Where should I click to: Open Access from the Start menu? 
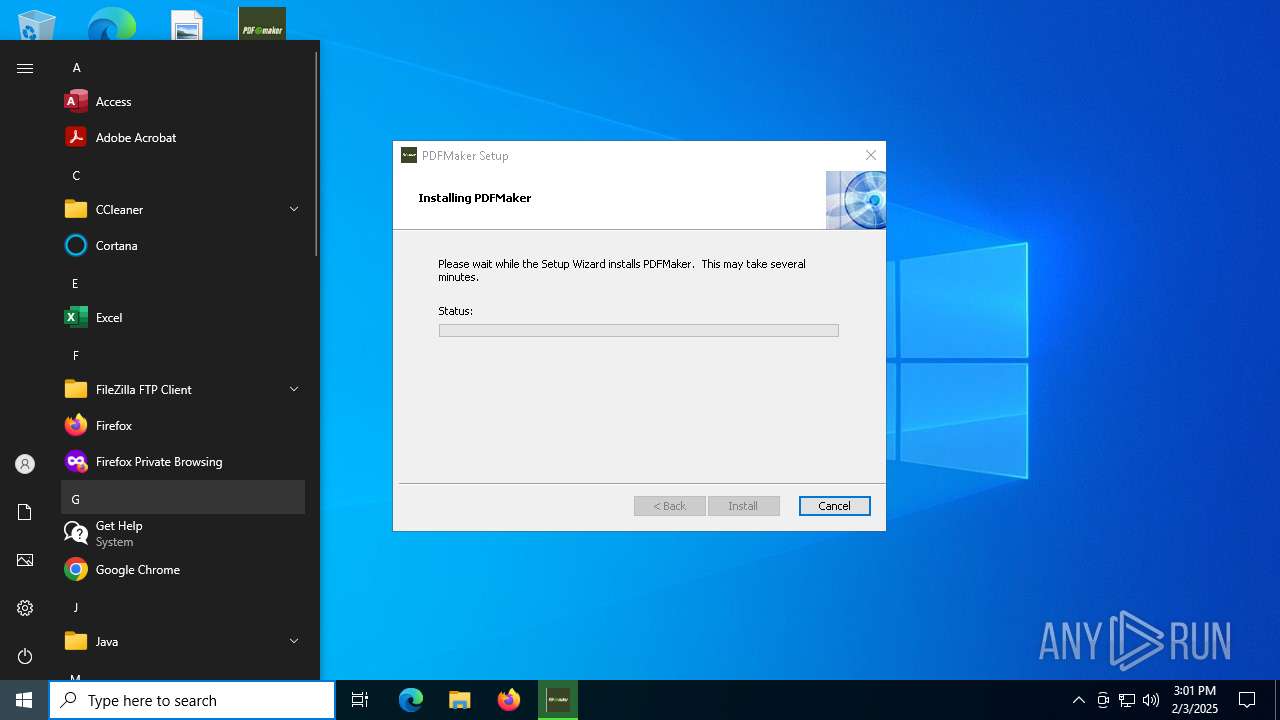[x=183, y=101]
